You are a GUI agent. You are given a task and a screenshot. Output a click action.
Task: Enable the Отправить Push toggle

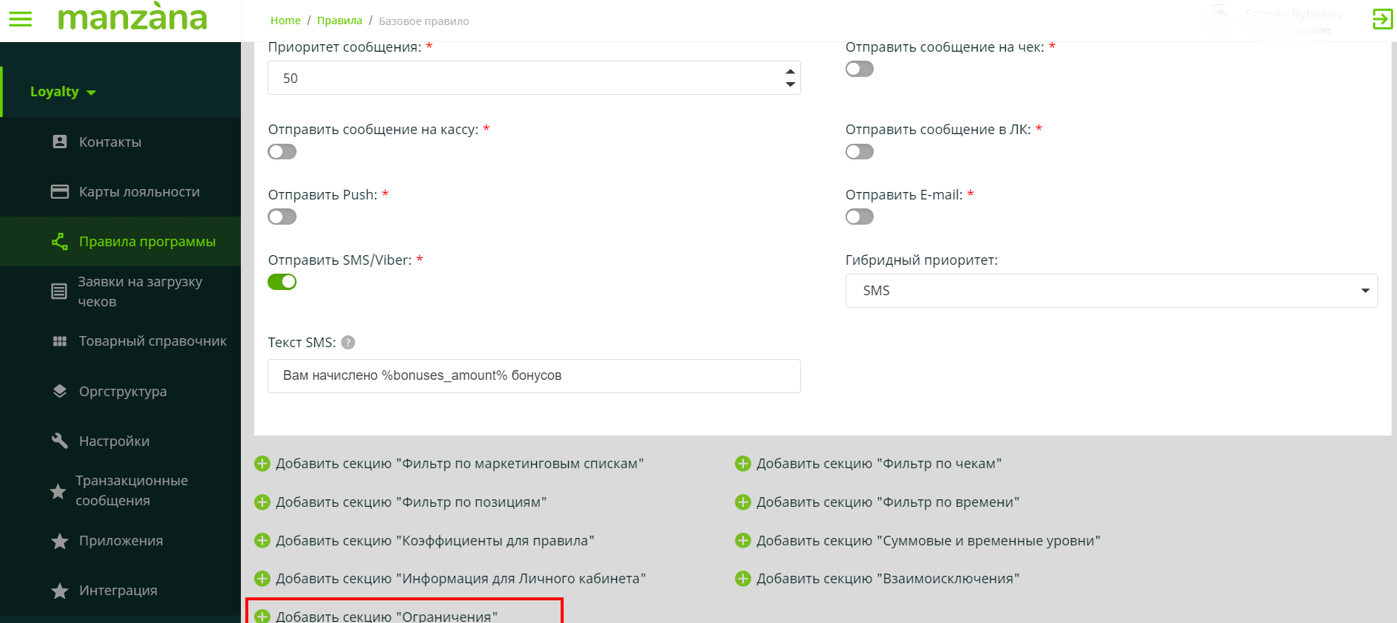coord(282,217)
